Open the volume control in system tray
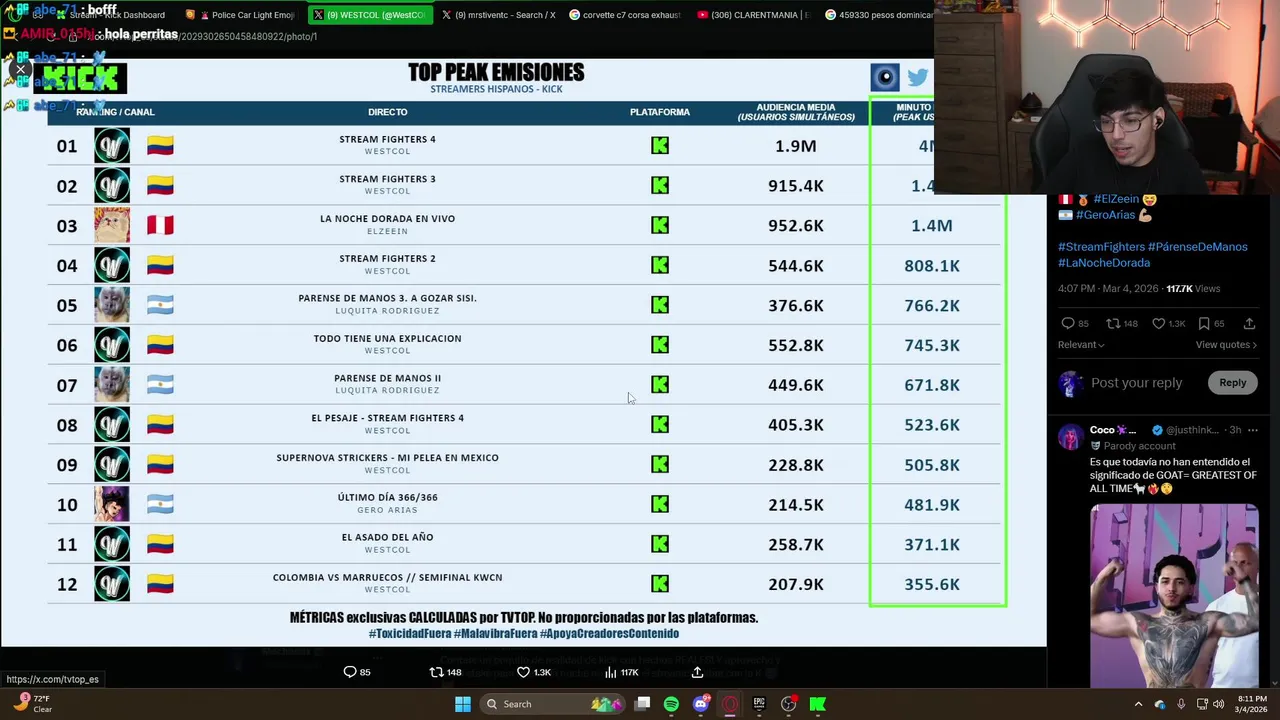1280x720 pixels. 1218,704
